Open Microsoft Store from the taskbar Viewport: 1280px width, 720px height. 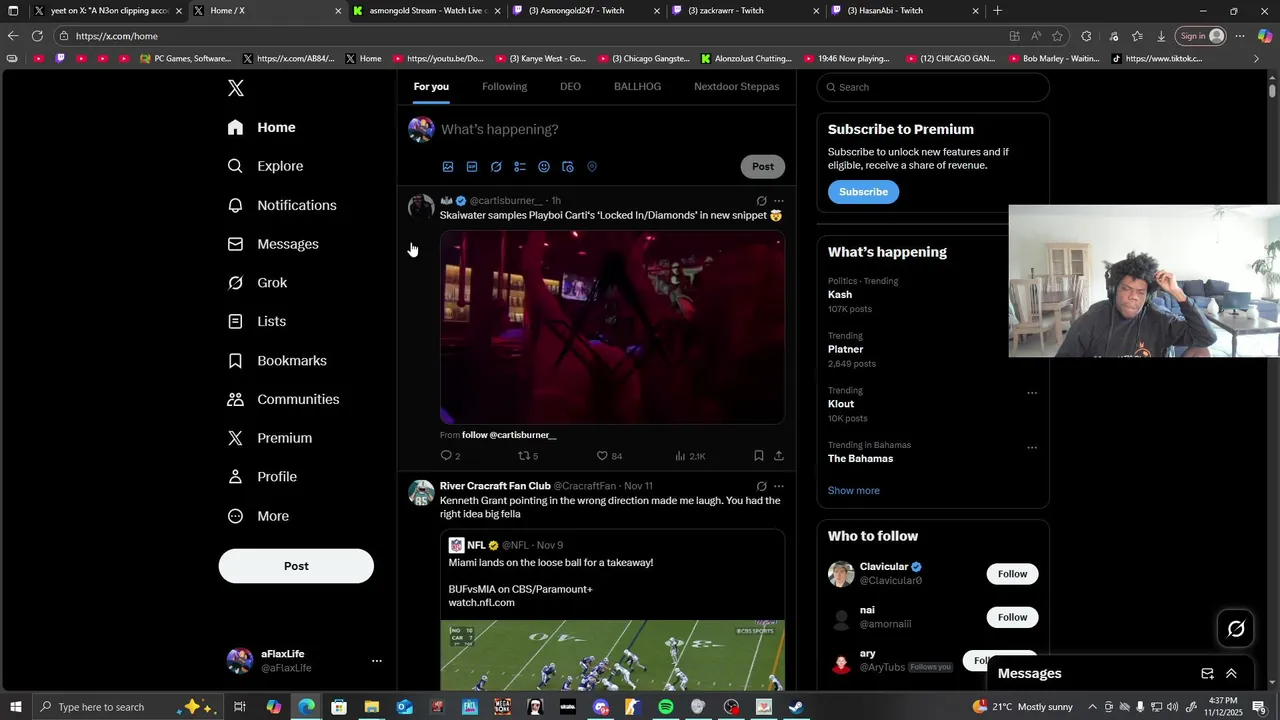[x=339, y=707]
